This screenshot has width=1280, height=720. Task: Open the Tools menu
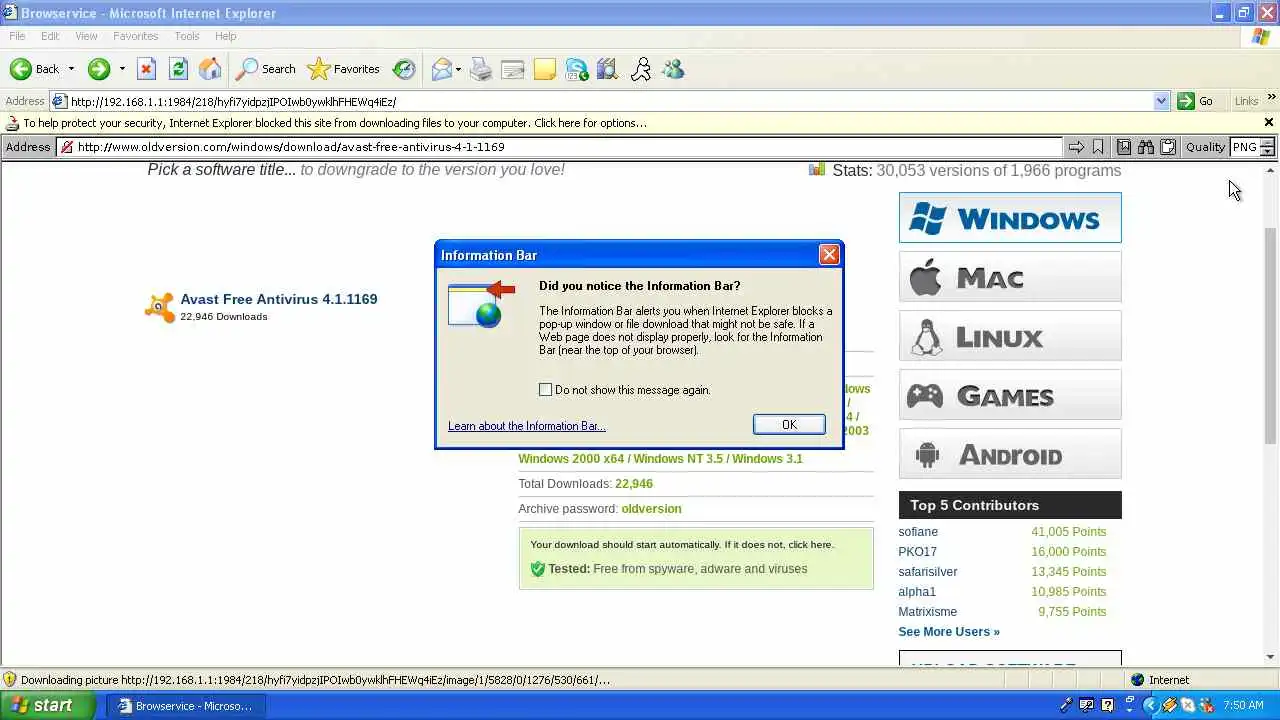[x=187, y=36]
